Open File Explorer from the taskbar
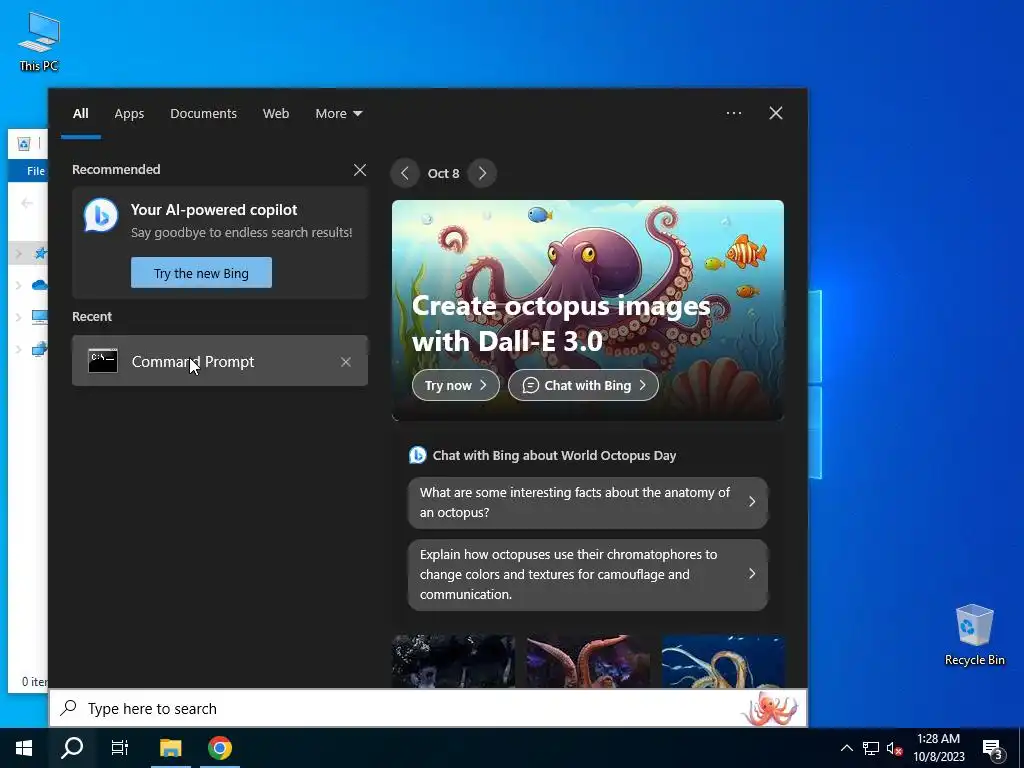Image resolution: width=1024 pixels, height=768 pixels. 170,748
